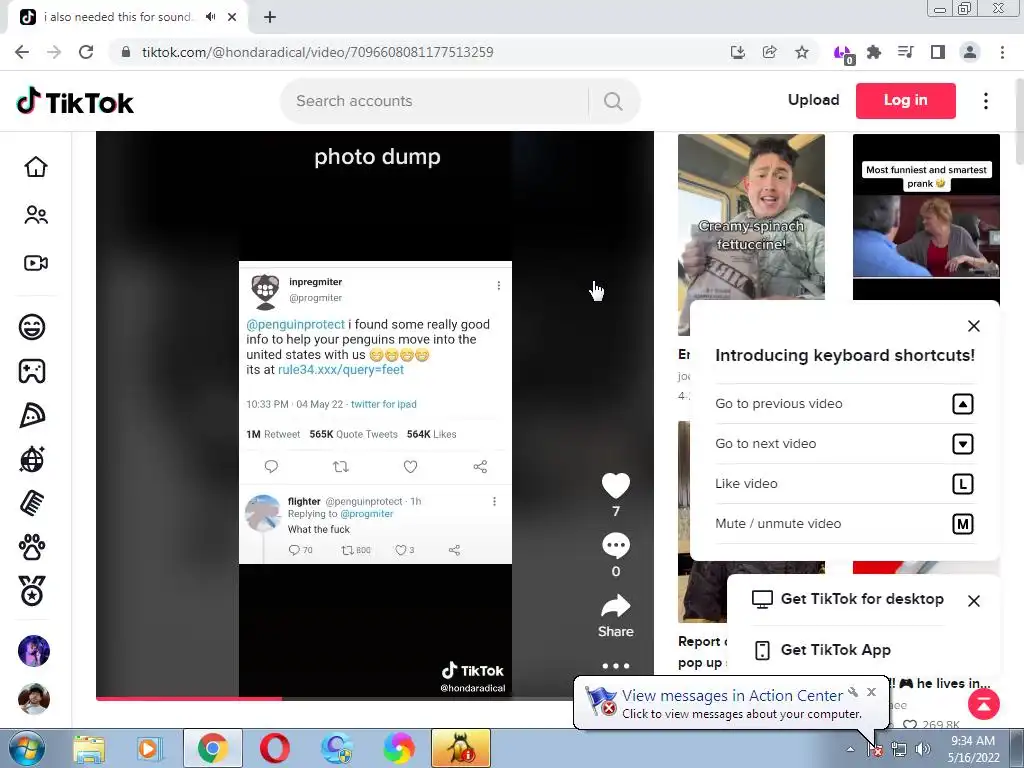Focus the Search accounts field
Viewport: 1024px width, 768px height.
click(434, 101)
